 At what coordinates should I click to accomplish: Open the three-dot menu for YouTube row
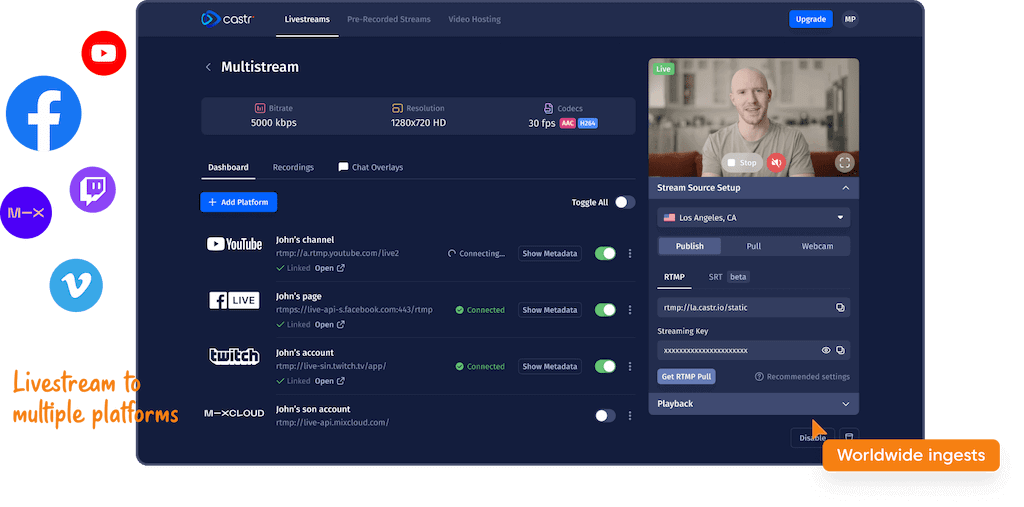(x=630, y=254)
